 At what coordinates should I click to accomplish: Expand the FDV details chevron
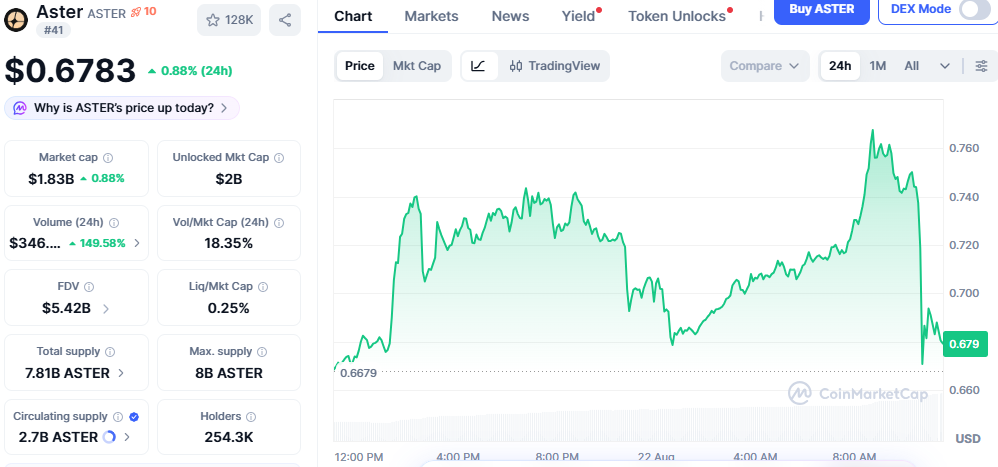tap(106, 309)
